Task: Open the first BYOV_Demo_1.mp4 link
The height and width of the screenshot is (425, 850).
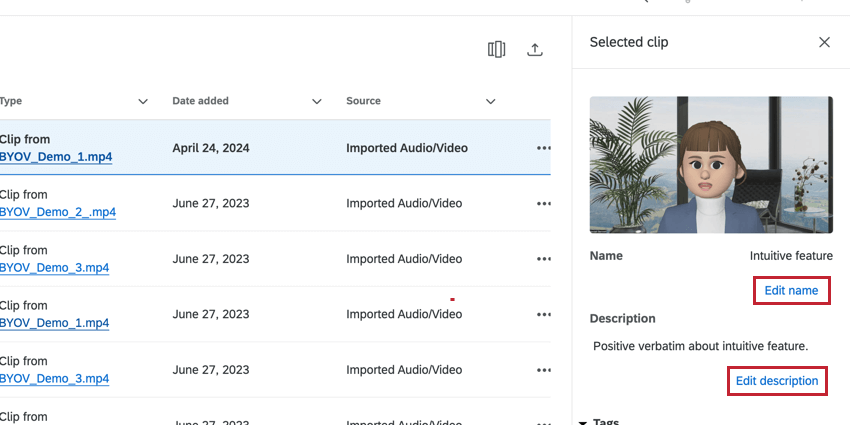Action: 56,157
